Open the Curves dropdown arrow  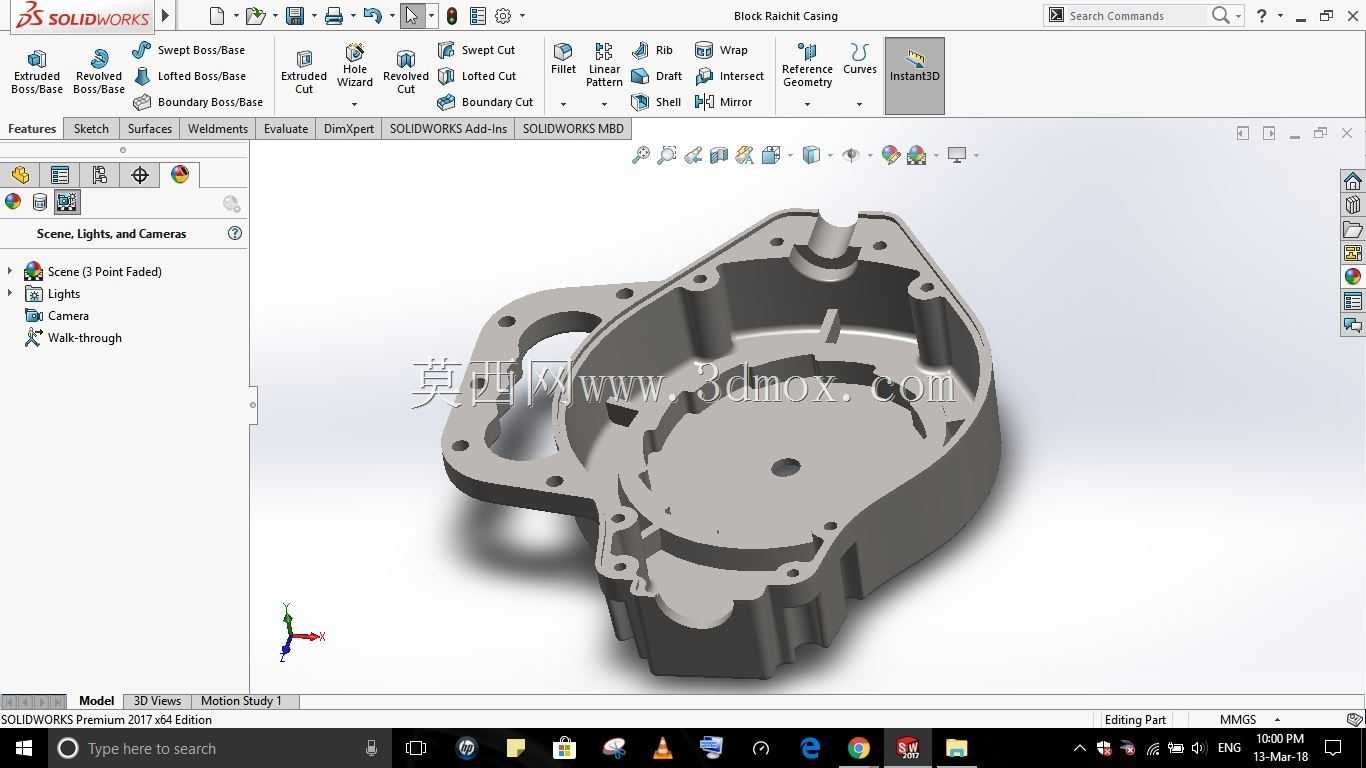859,104
